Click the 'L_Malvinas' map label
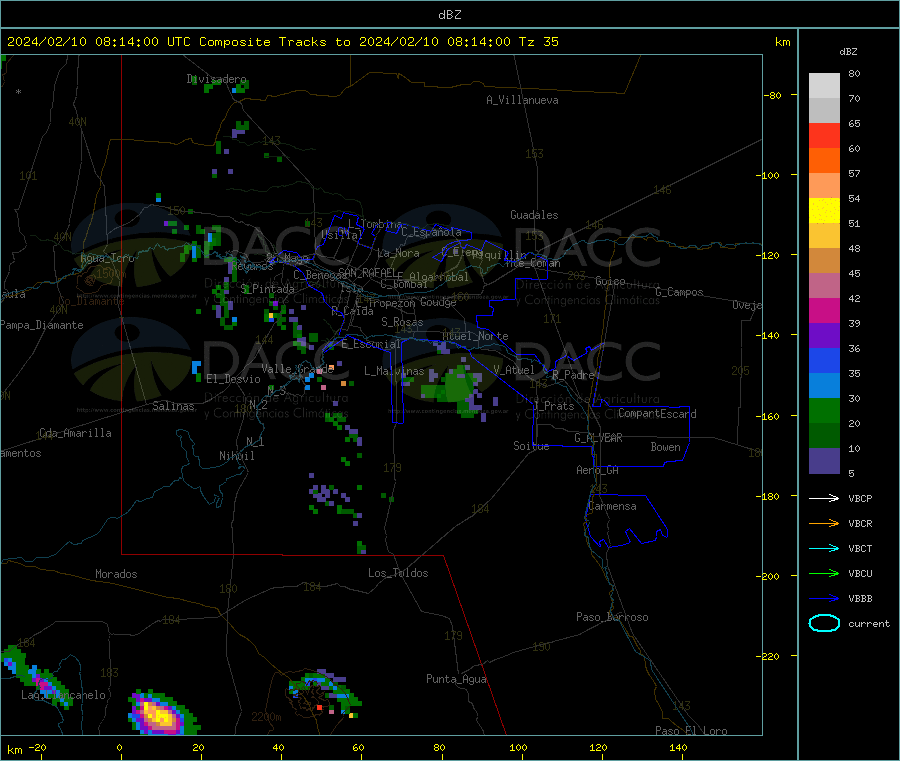900x761 pixels. (394, 371)
